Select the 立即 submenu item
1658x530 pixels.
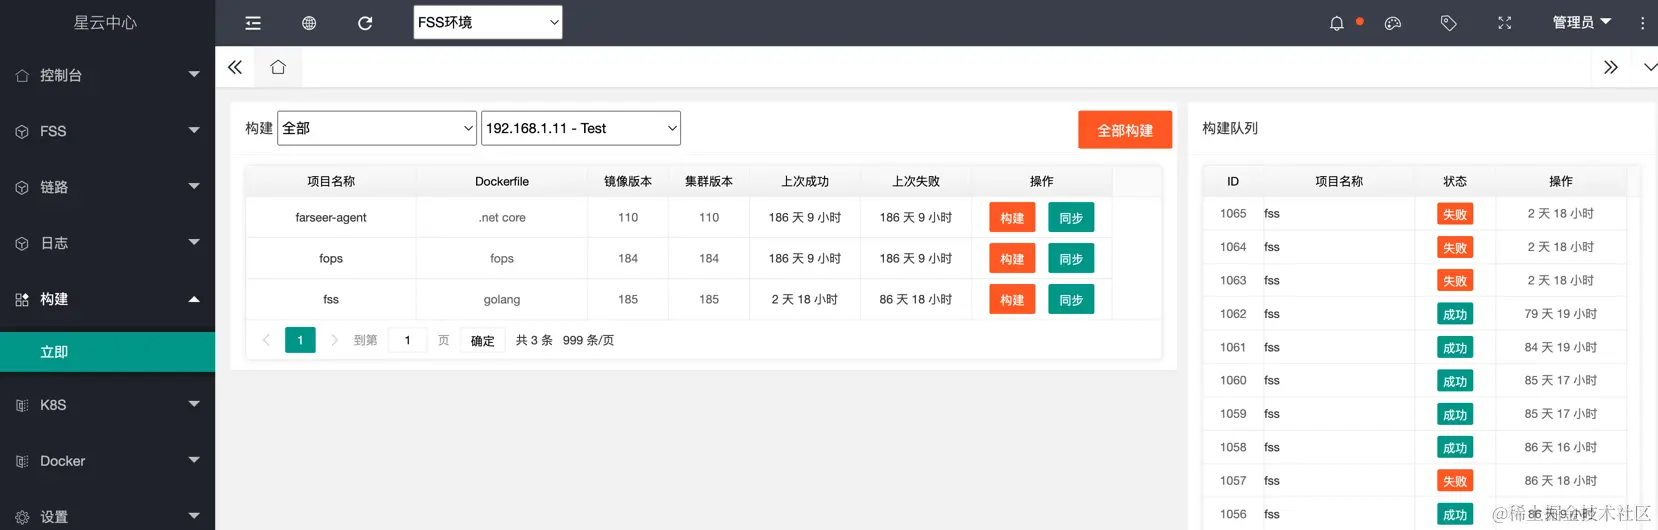pyautogui.click(x=107, y=352)
